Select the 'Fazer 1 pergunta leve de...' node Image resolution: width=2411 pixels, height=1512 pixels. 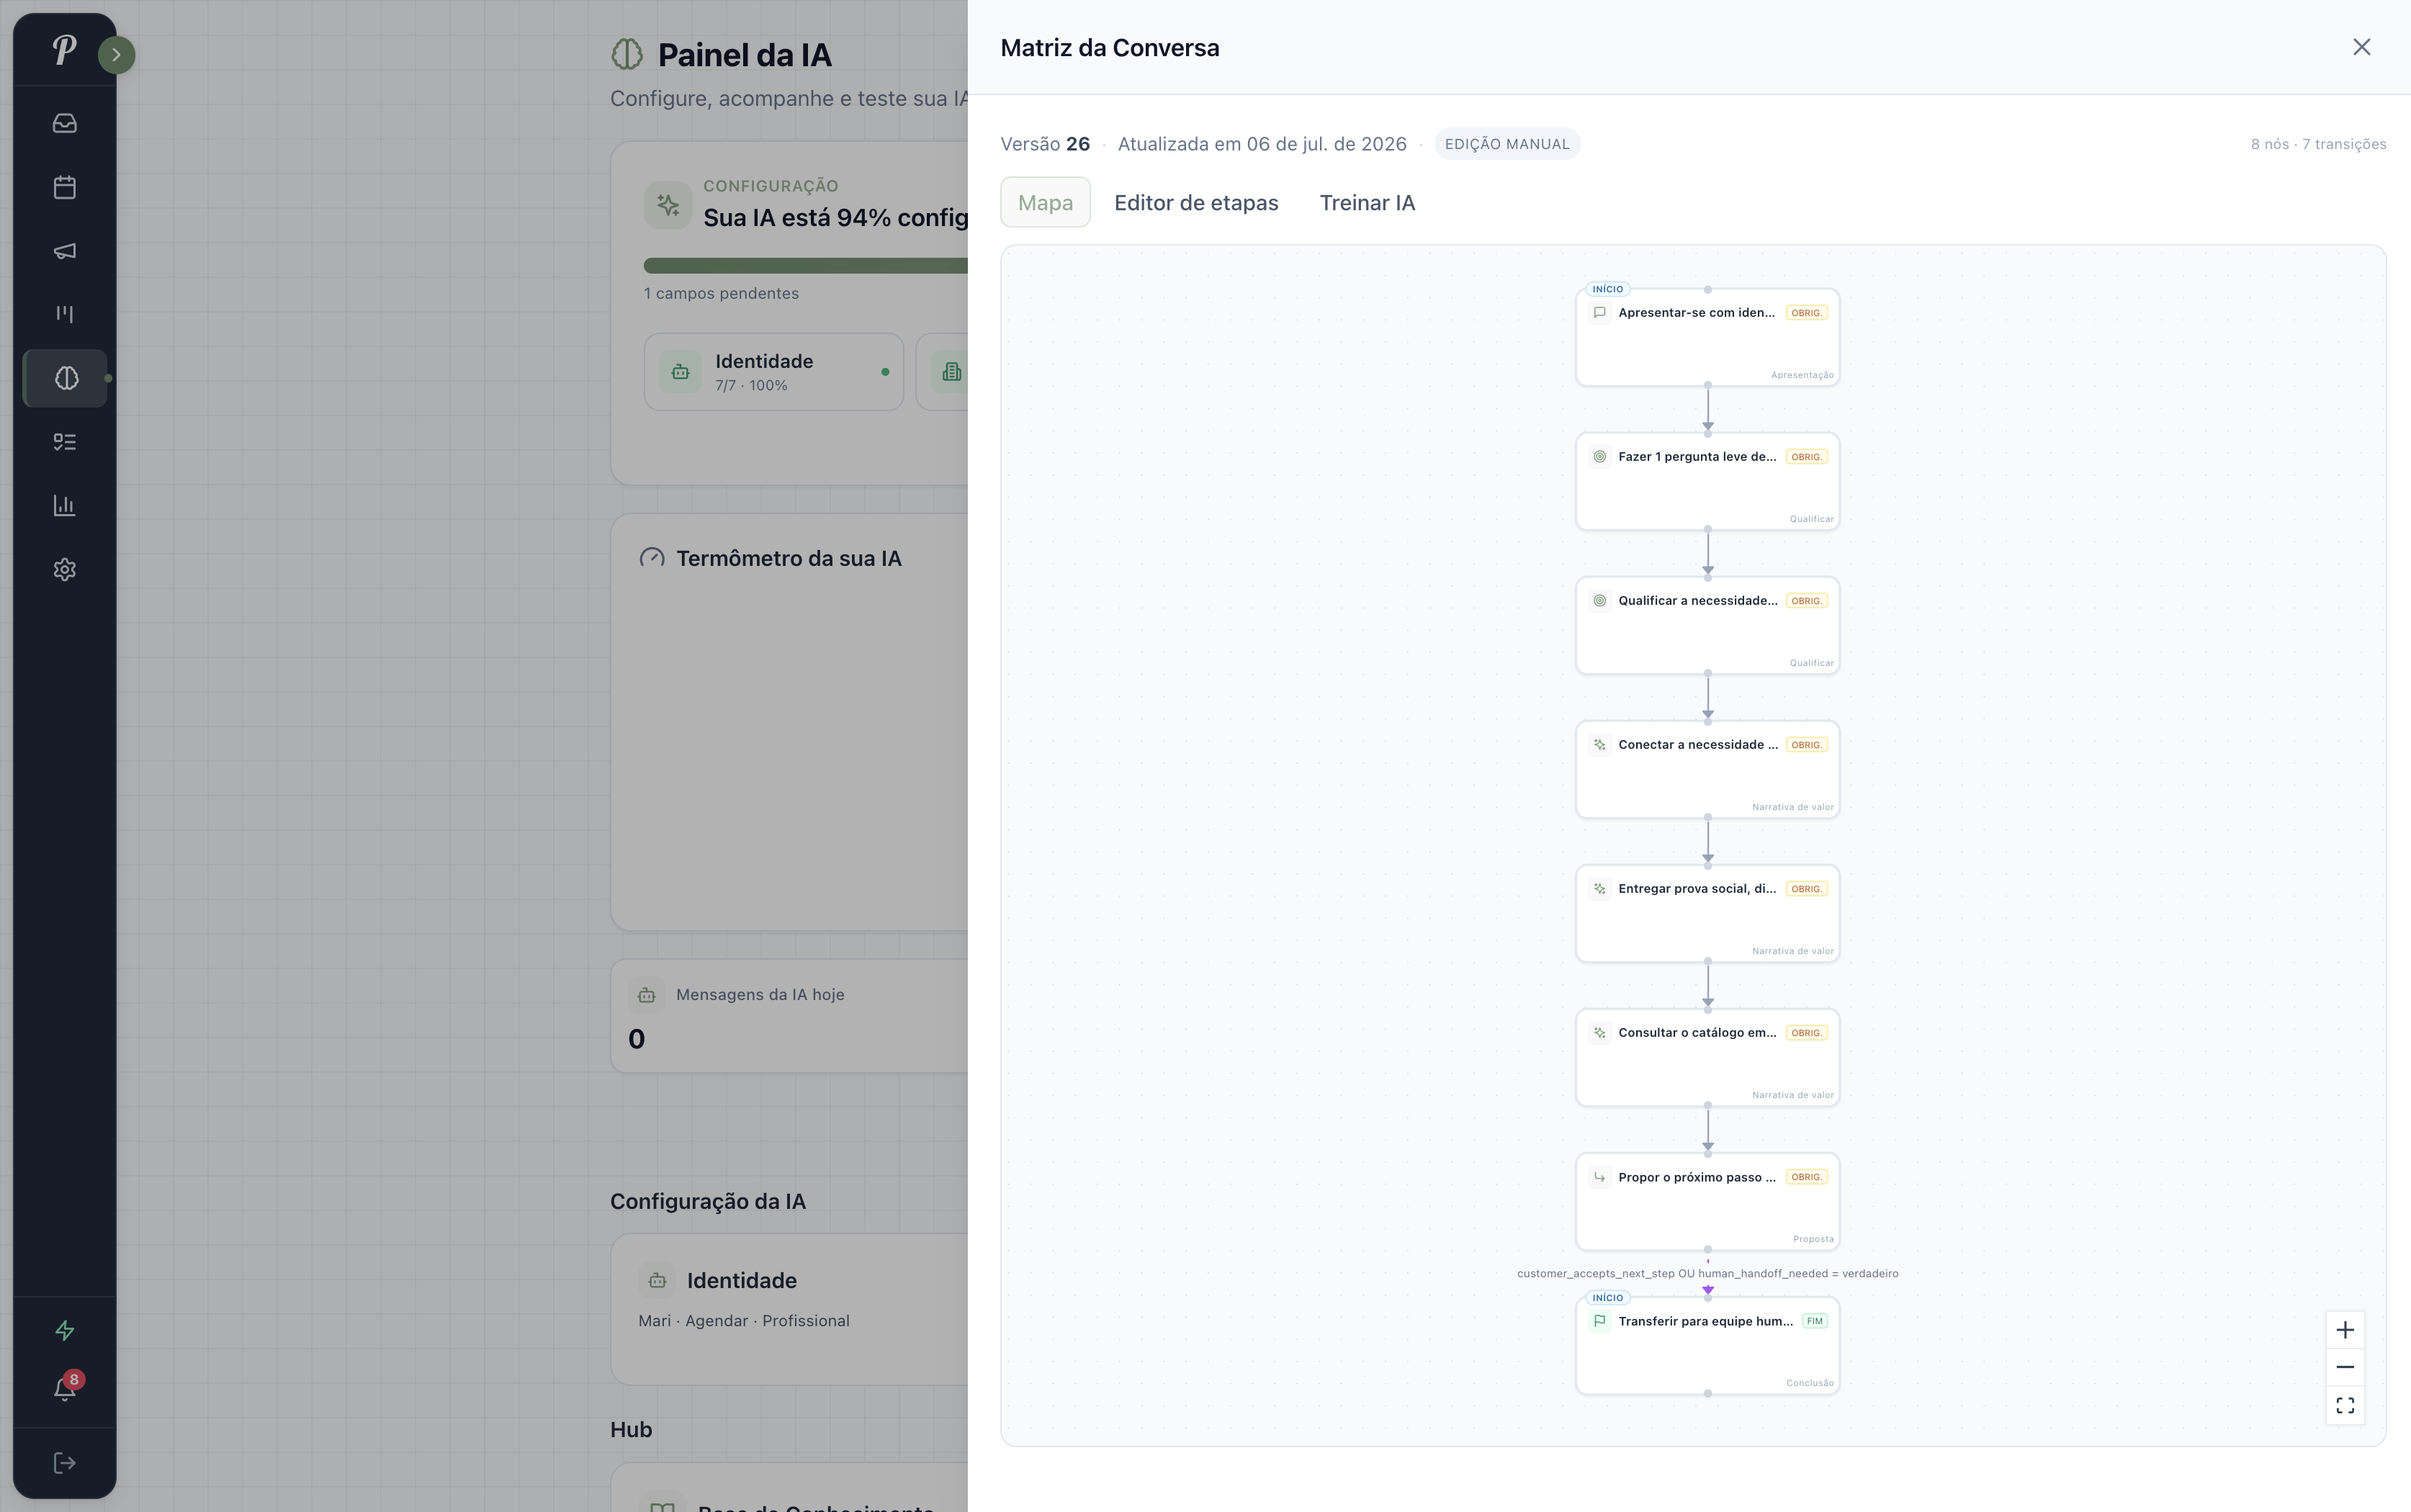coord(1707,481)
